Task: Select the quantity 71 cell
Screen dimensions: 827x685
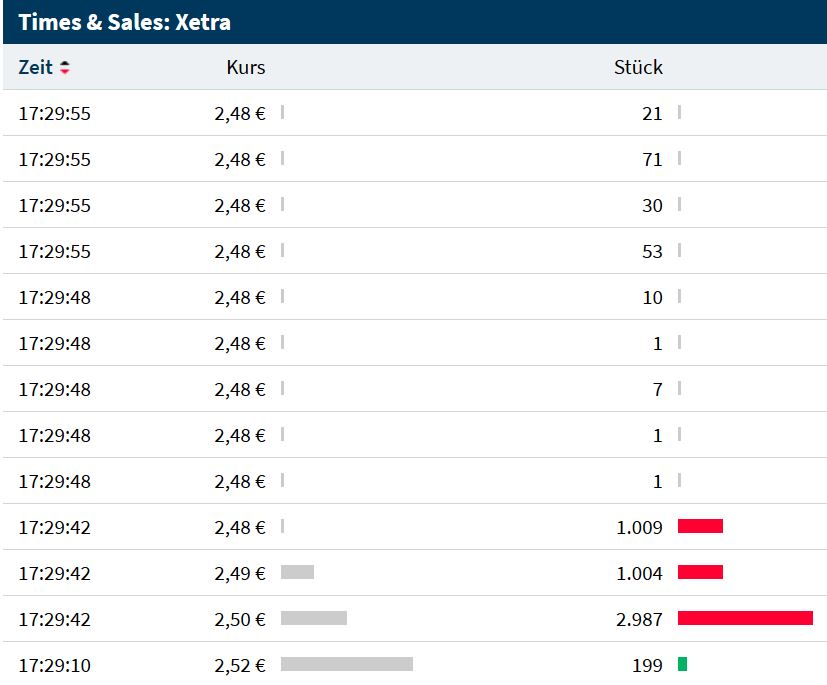Action: click(652, 159)
